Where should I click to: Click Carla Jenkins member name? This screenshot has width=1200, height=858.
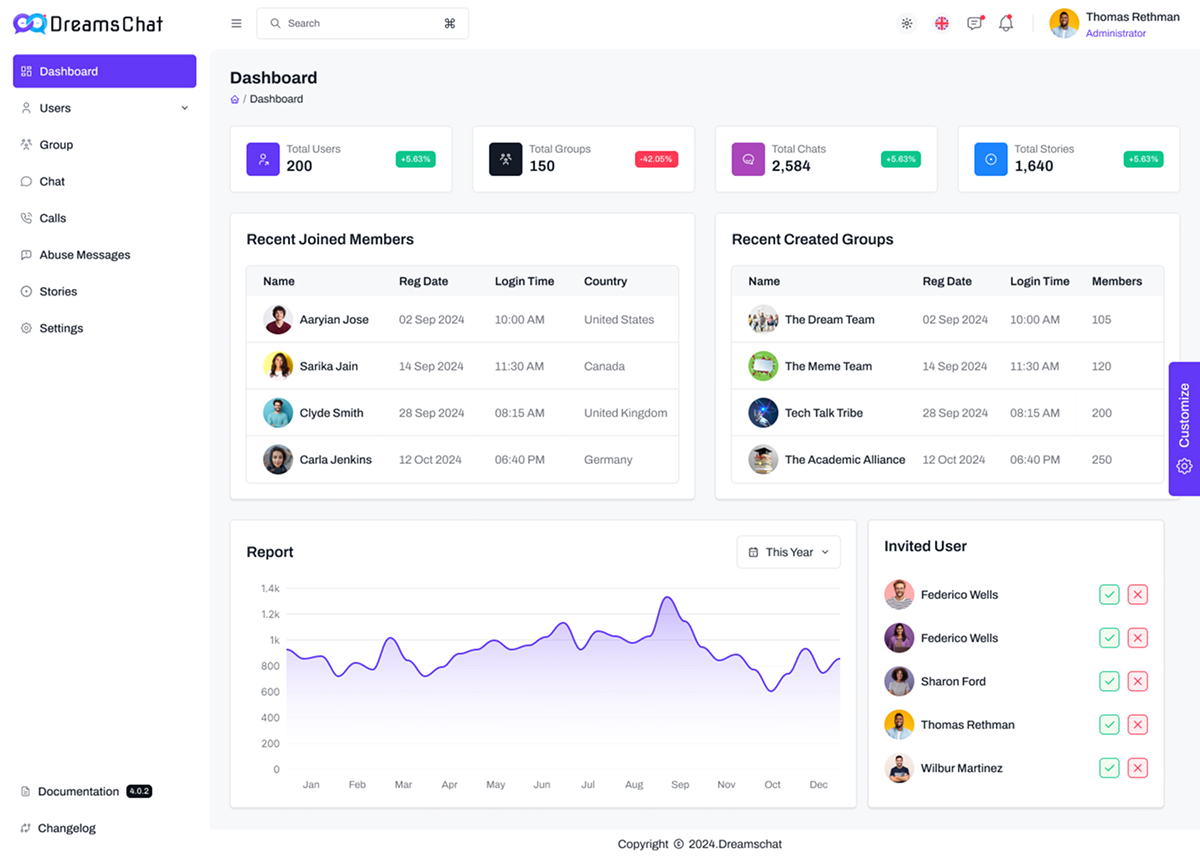tap(336, 460)
